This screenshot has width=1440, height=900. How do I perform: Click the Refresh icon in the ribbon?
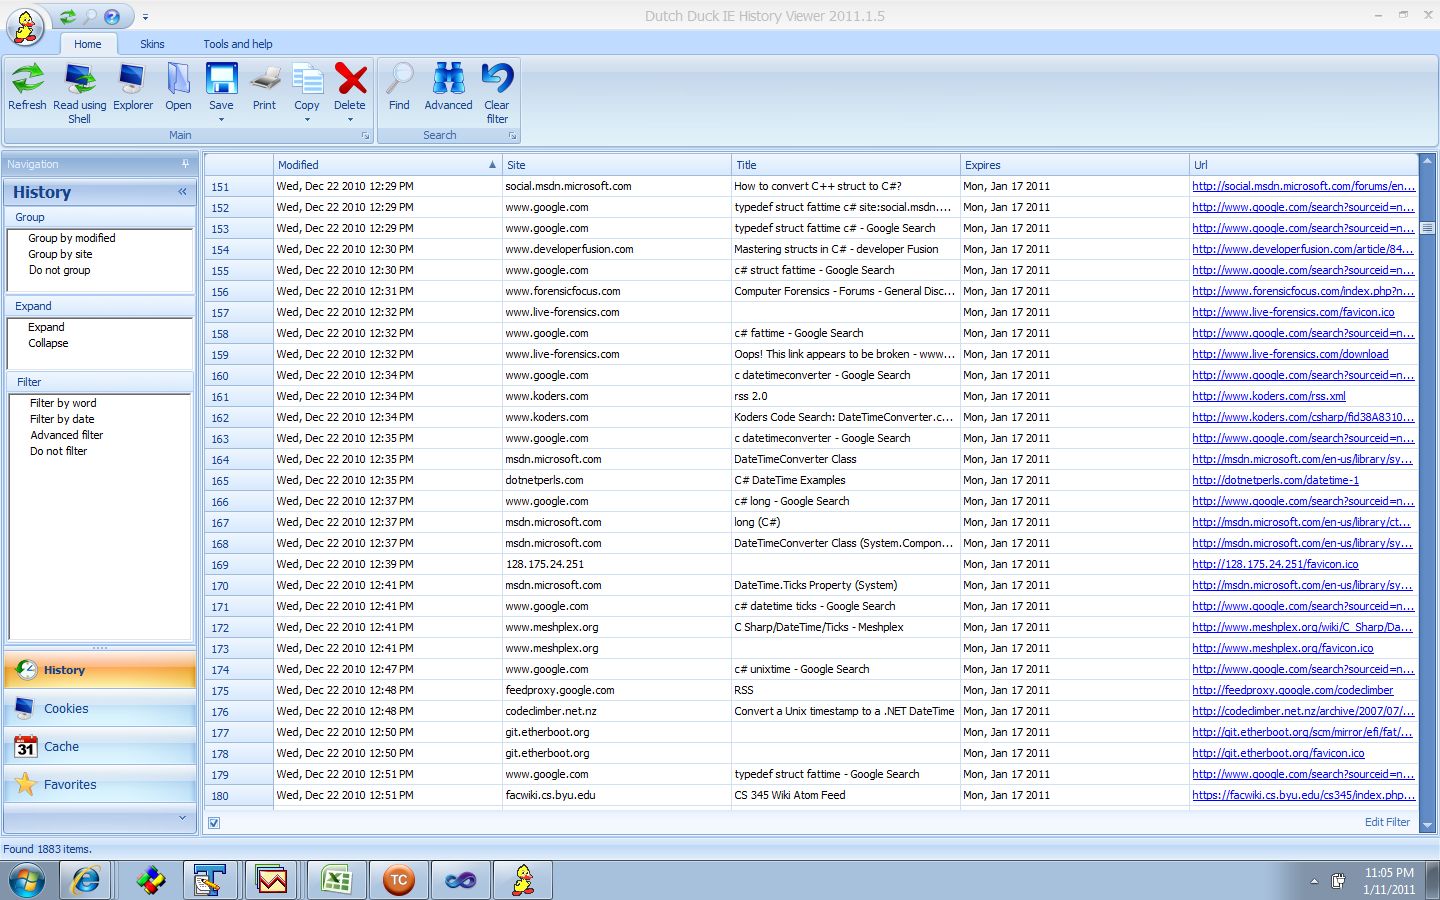coord(27,79)
